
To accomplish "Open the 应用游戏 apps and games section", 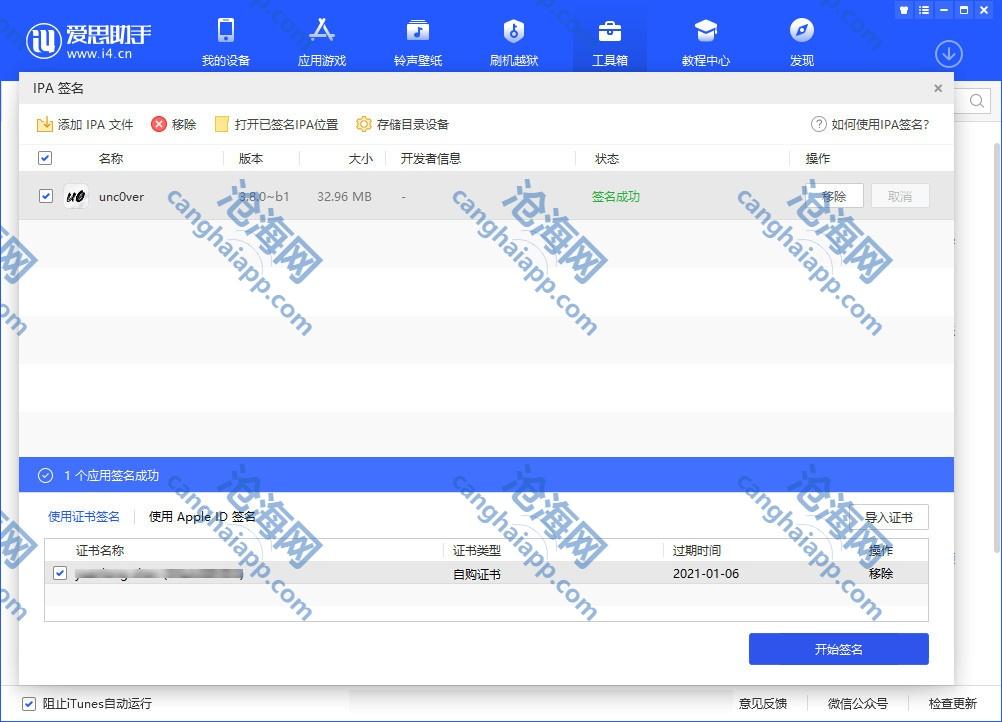I will coord(321,41).
